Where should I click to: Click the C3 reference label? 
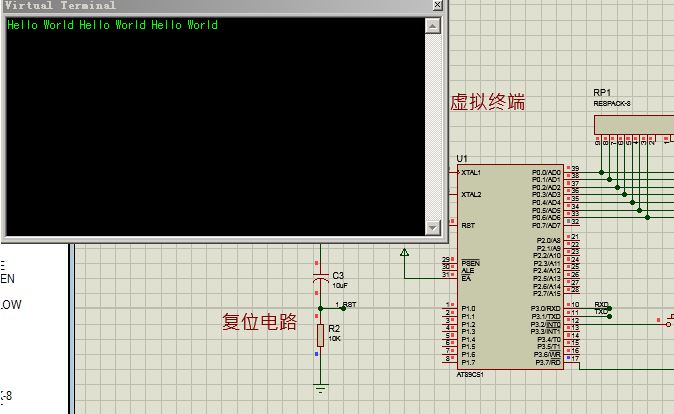point(338,276)
